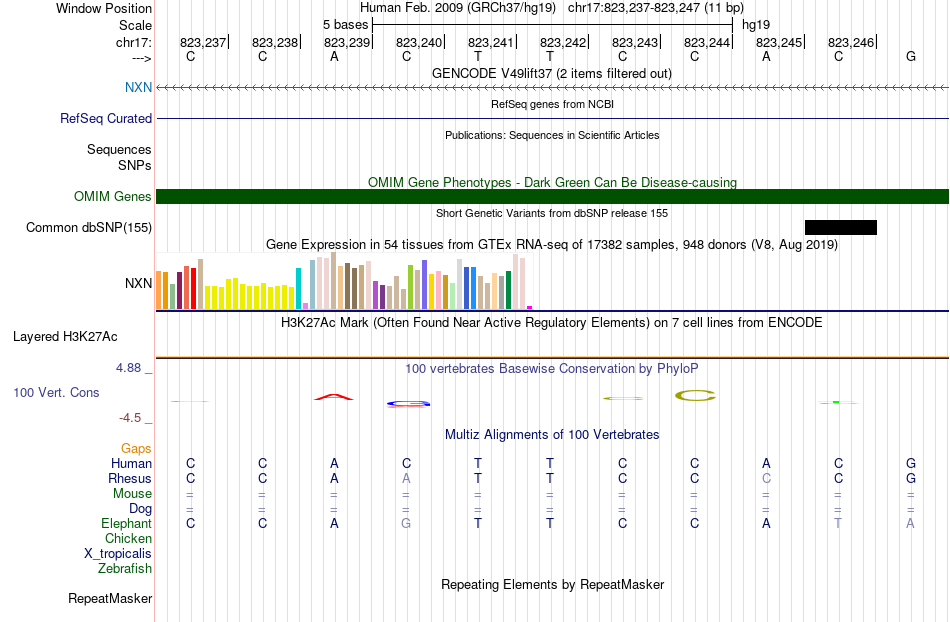Click the blue G logo in PhyloP track

(408, 403)
